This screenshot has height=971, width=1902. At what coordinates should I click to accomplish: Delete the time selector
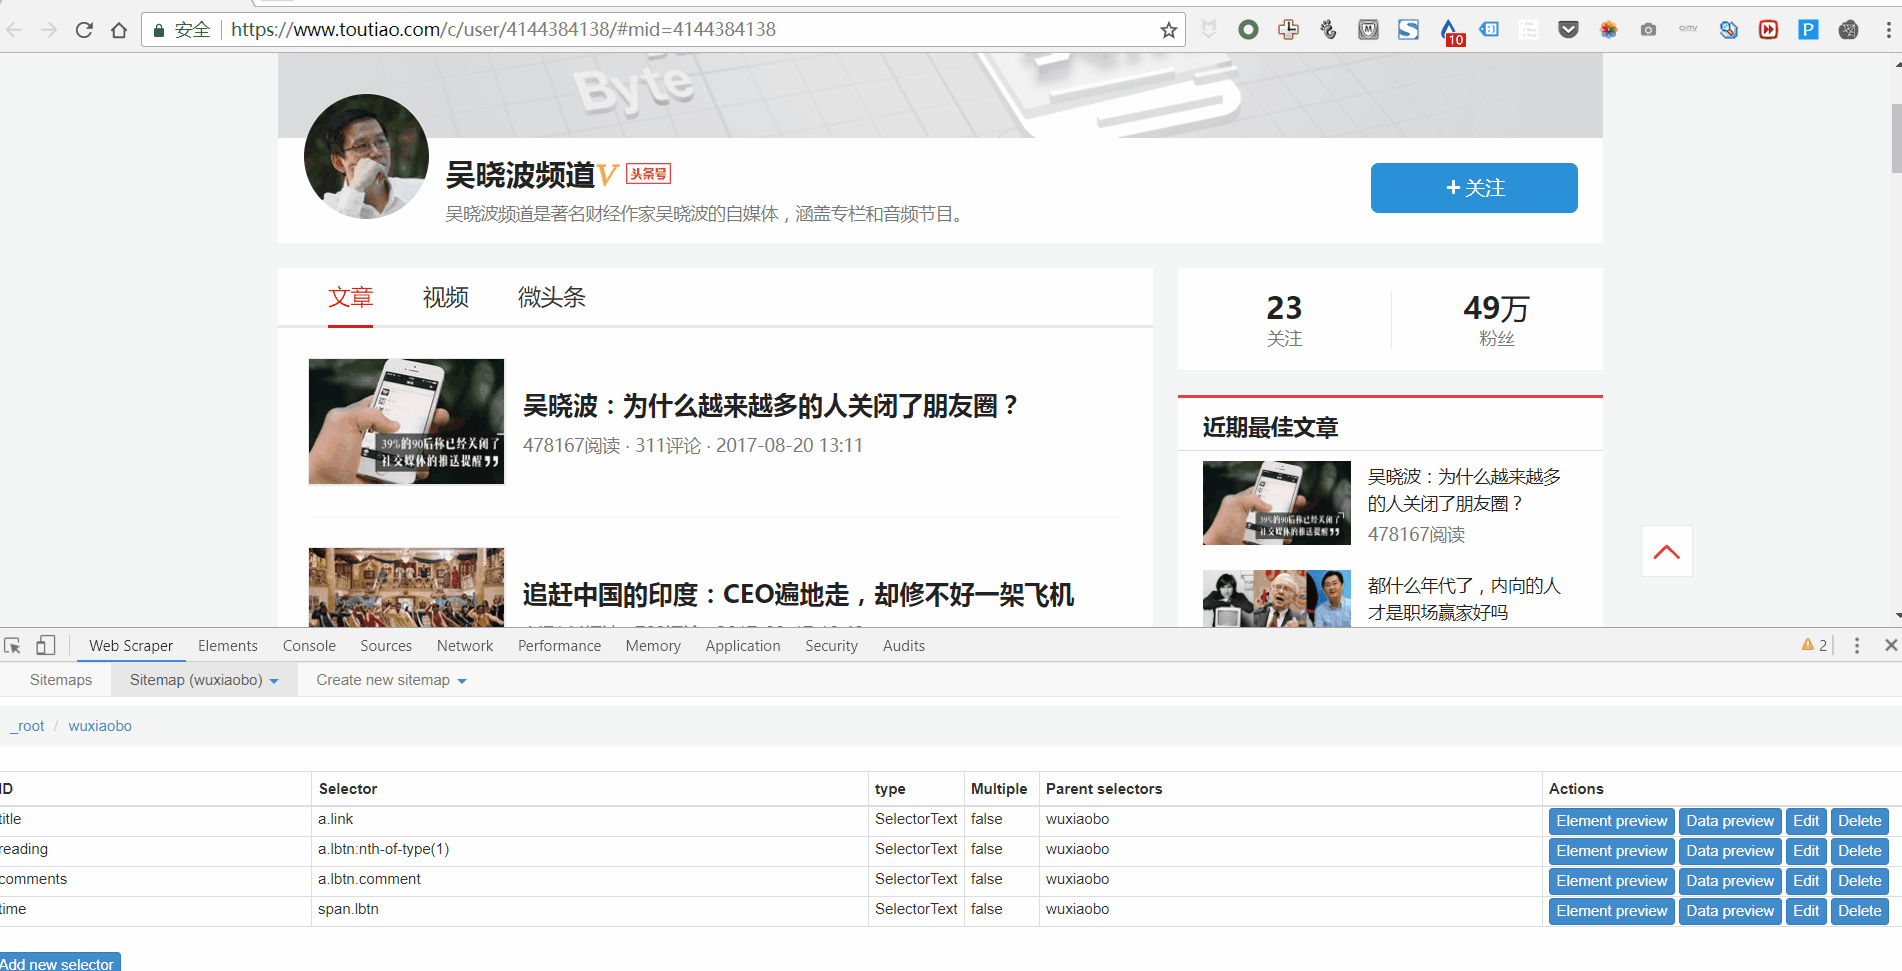tap(1859, 911)
